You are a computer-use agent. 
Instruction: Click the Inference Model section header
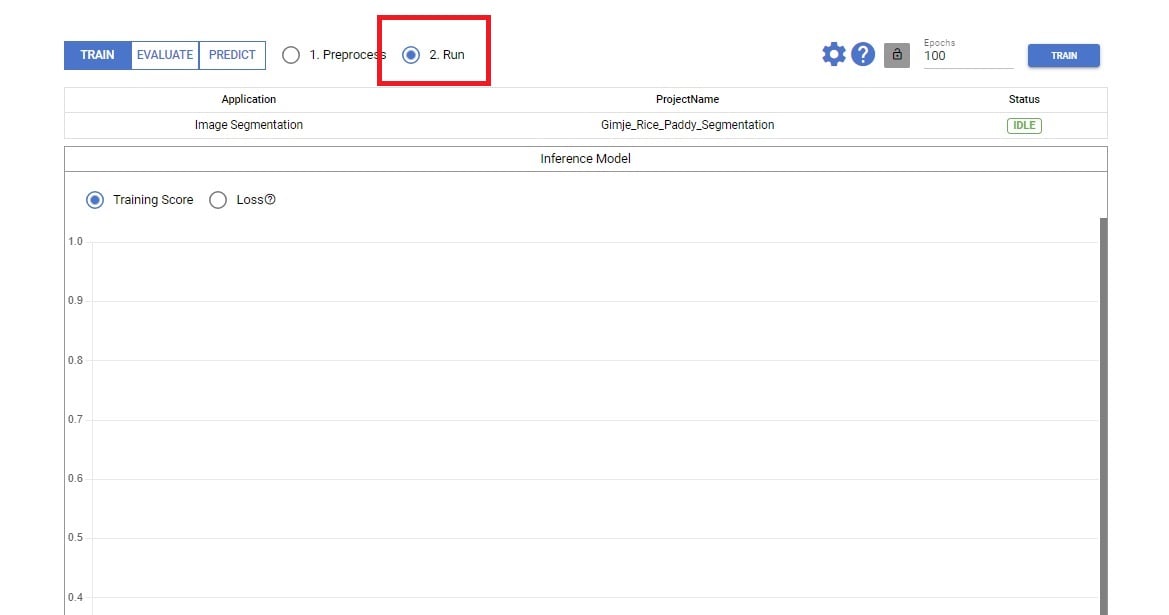[x=585, y=158]
